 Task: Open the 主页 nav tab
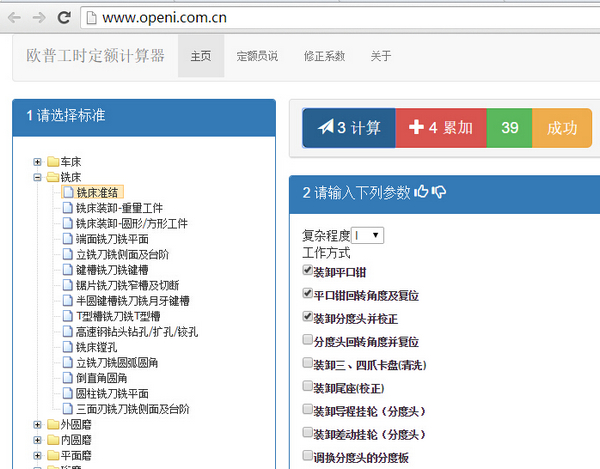coord(201,56)
